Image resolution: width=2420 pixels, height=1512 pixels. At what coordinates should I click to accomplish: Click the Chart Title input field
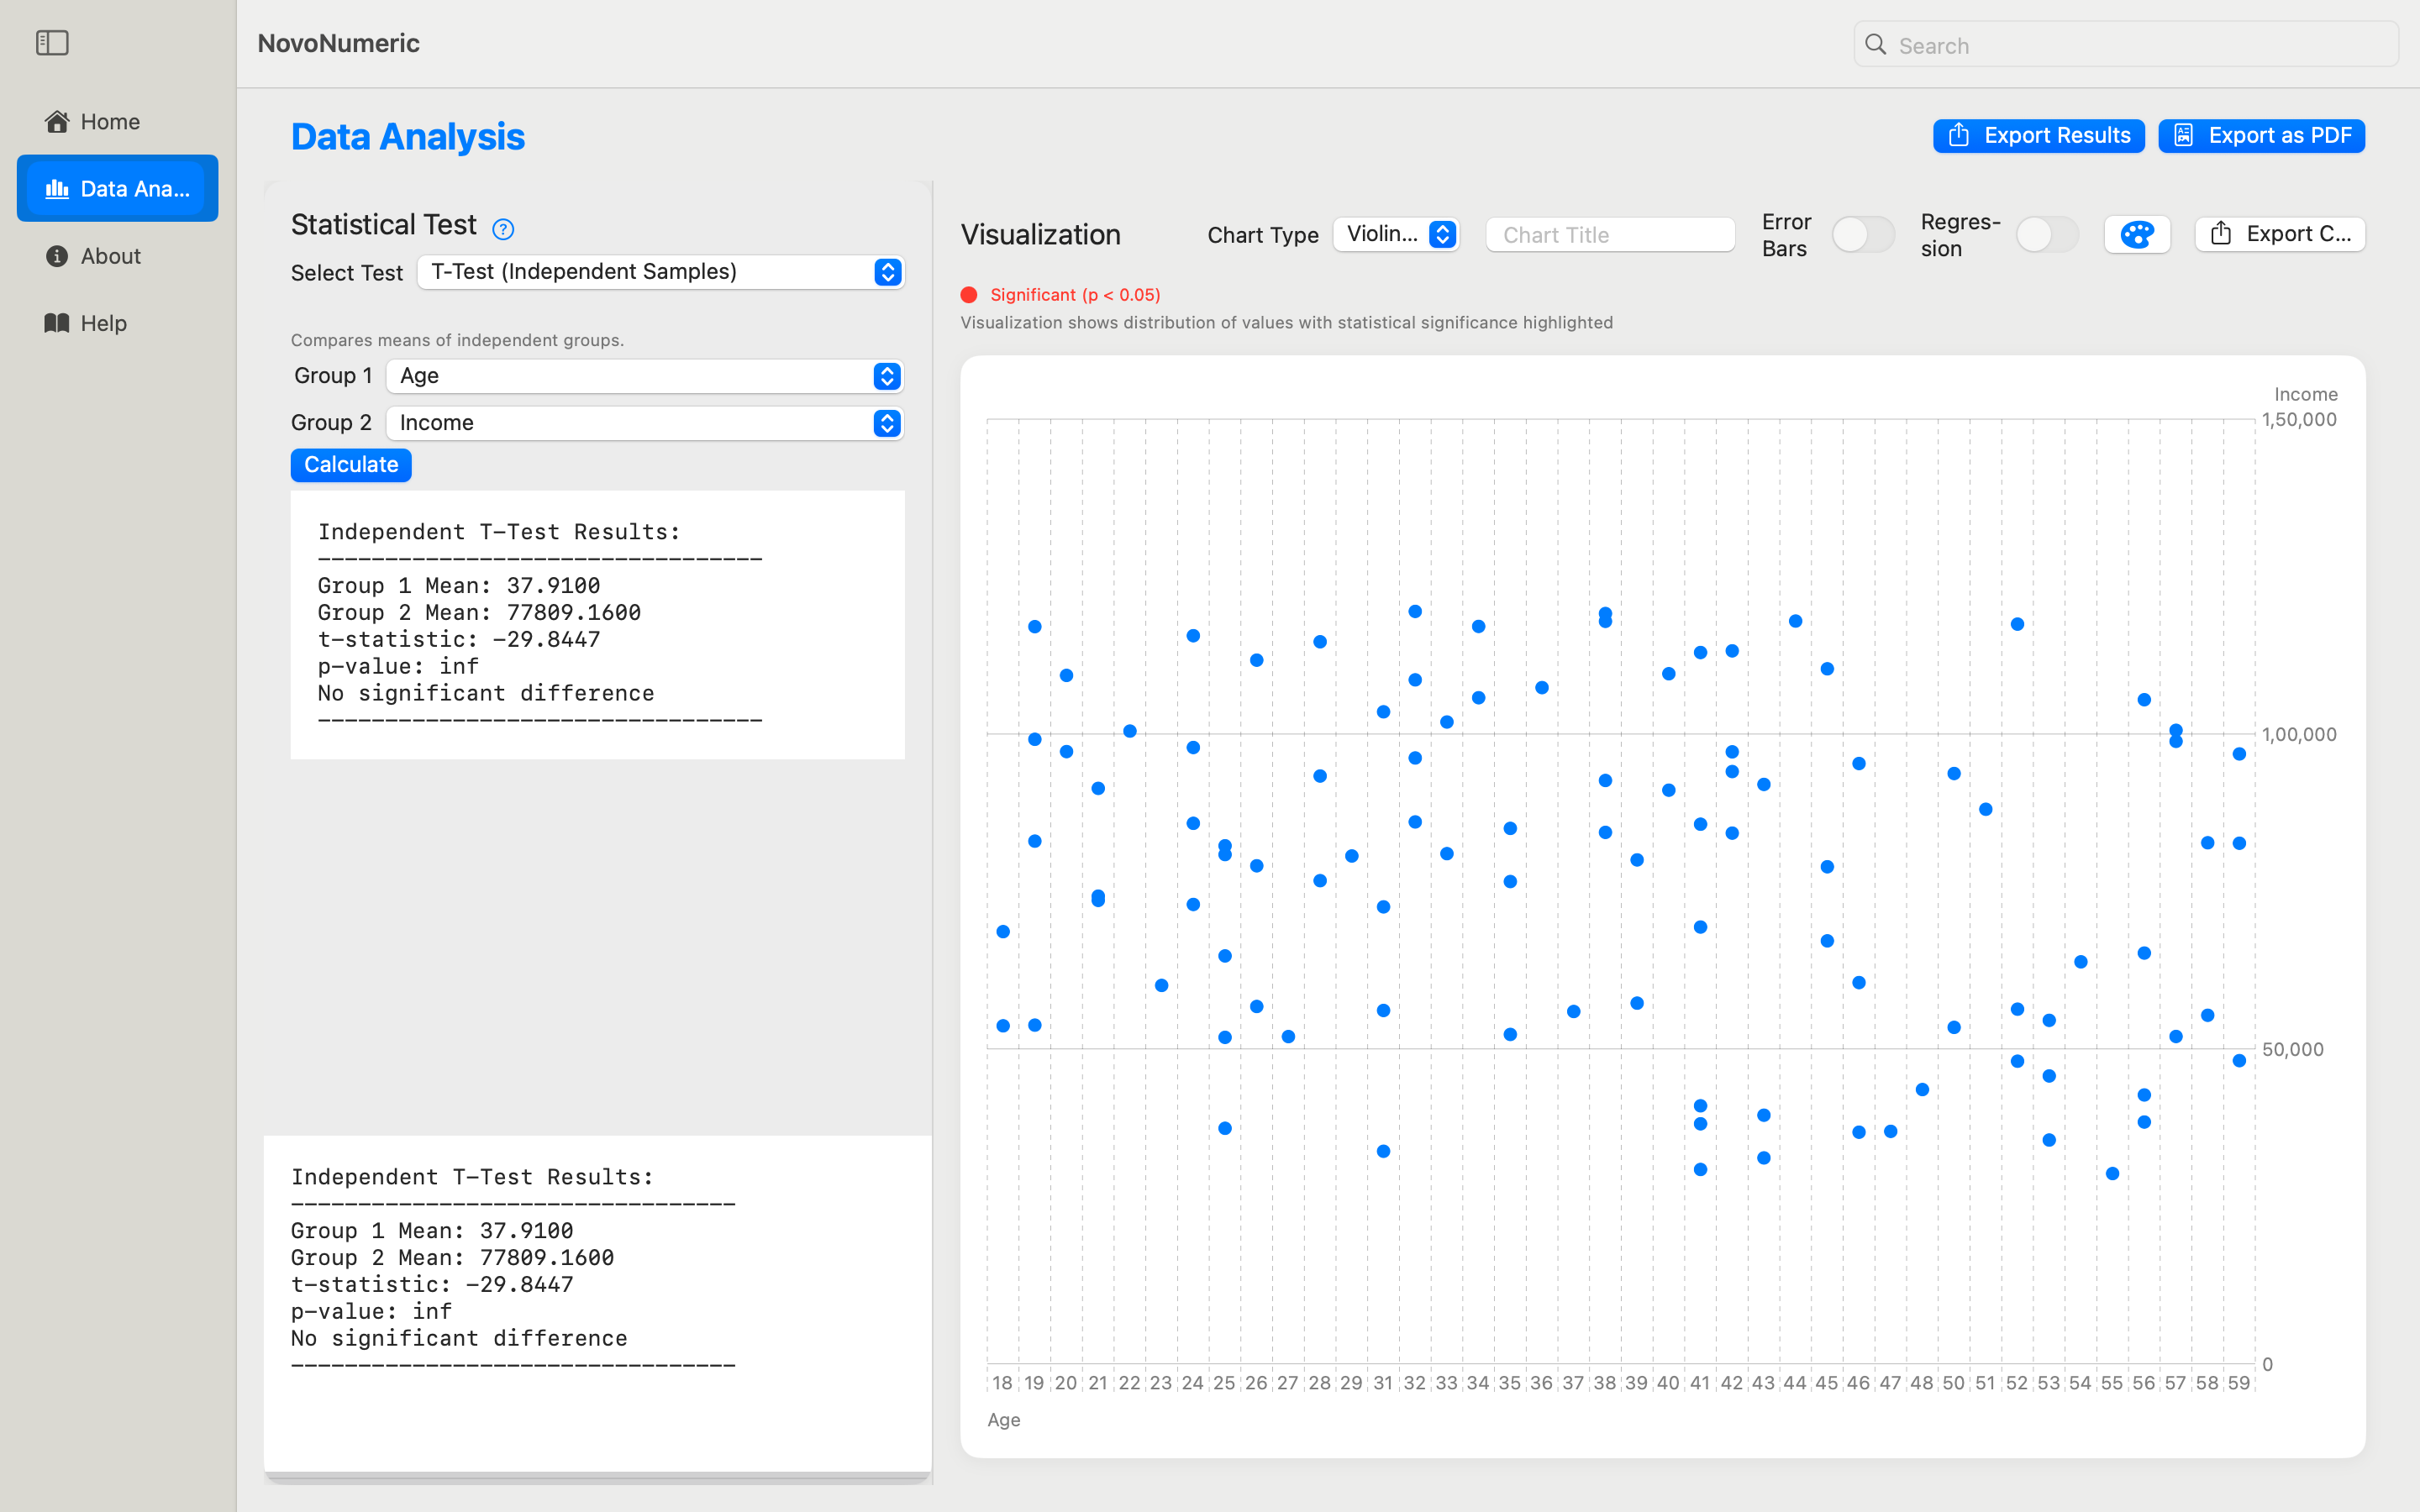click(x=1610, y=235)
